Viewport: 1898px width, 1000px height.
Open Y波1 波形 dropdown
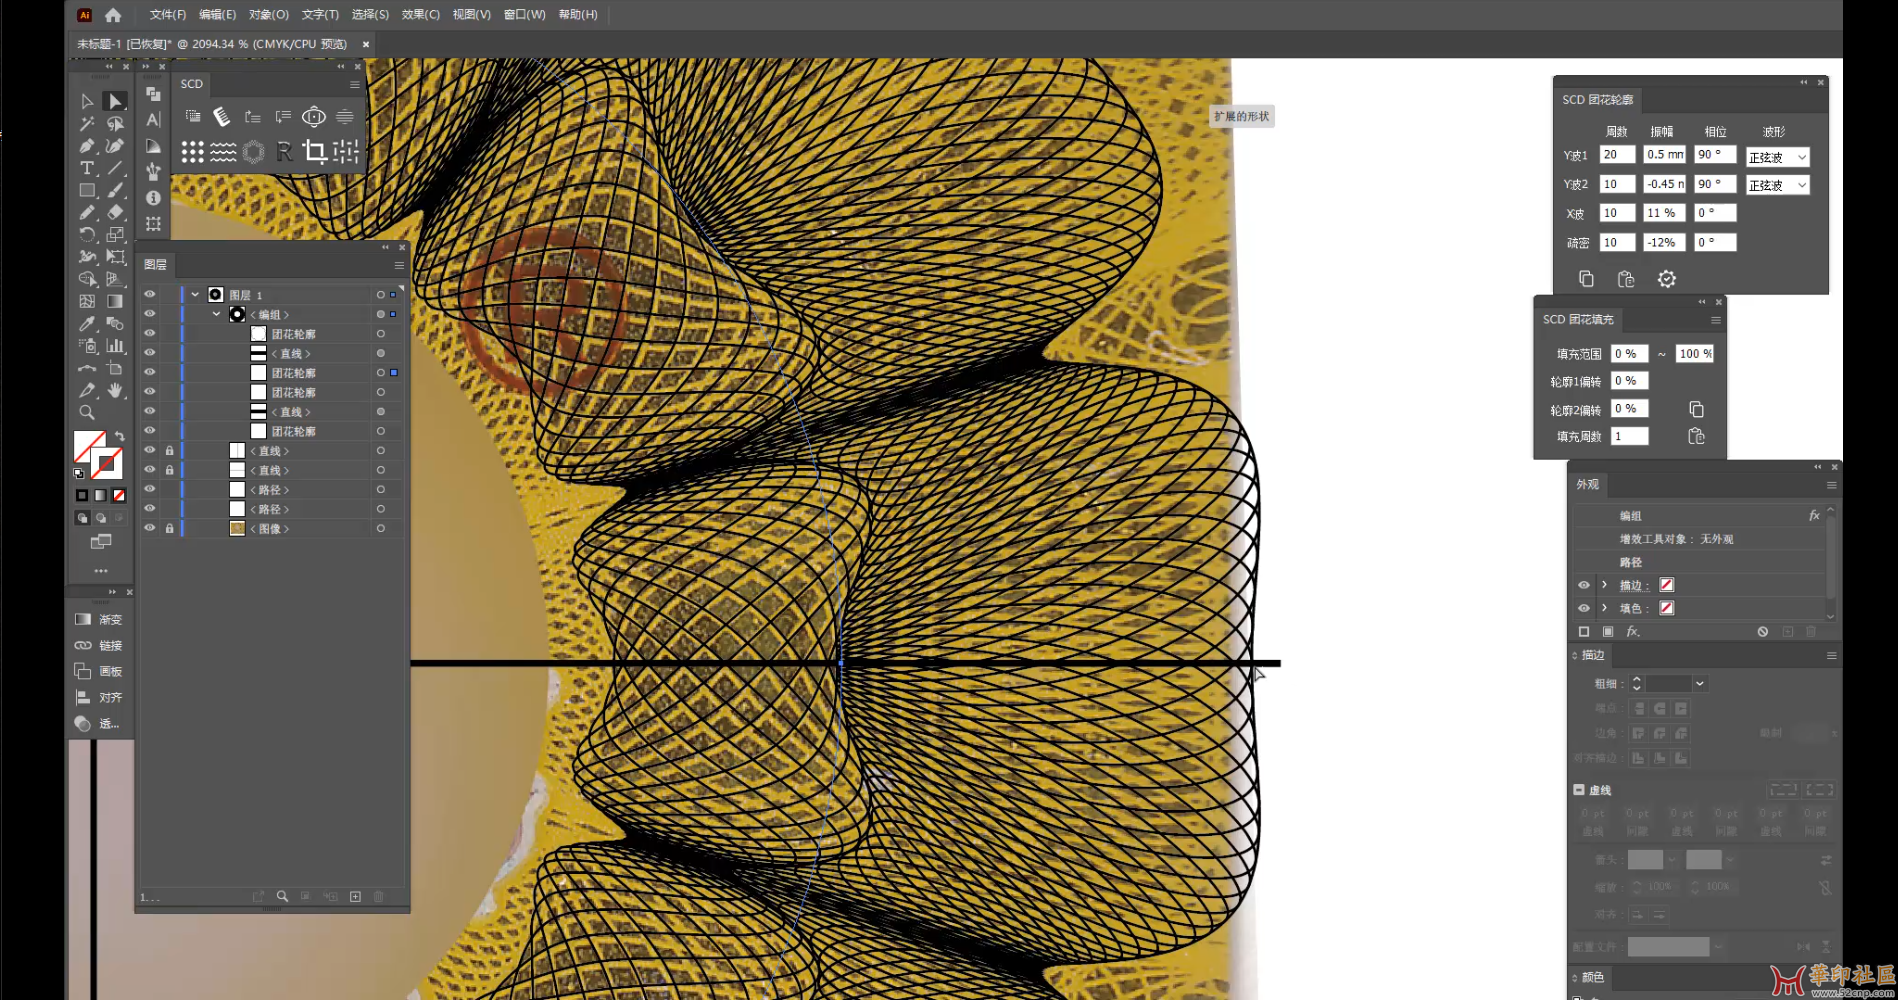[x=1778, y=157]
